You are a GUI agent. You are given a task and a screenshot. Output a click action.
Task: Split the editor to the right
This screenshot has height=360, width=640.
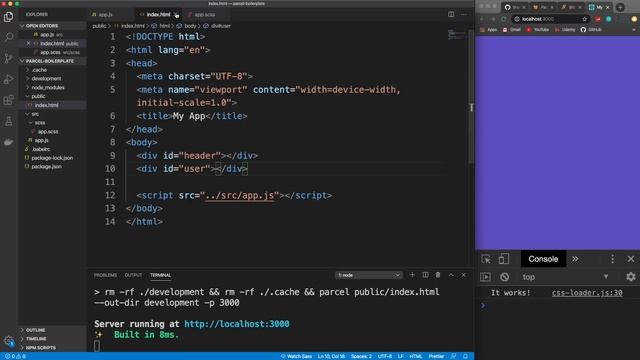point(451,14)
